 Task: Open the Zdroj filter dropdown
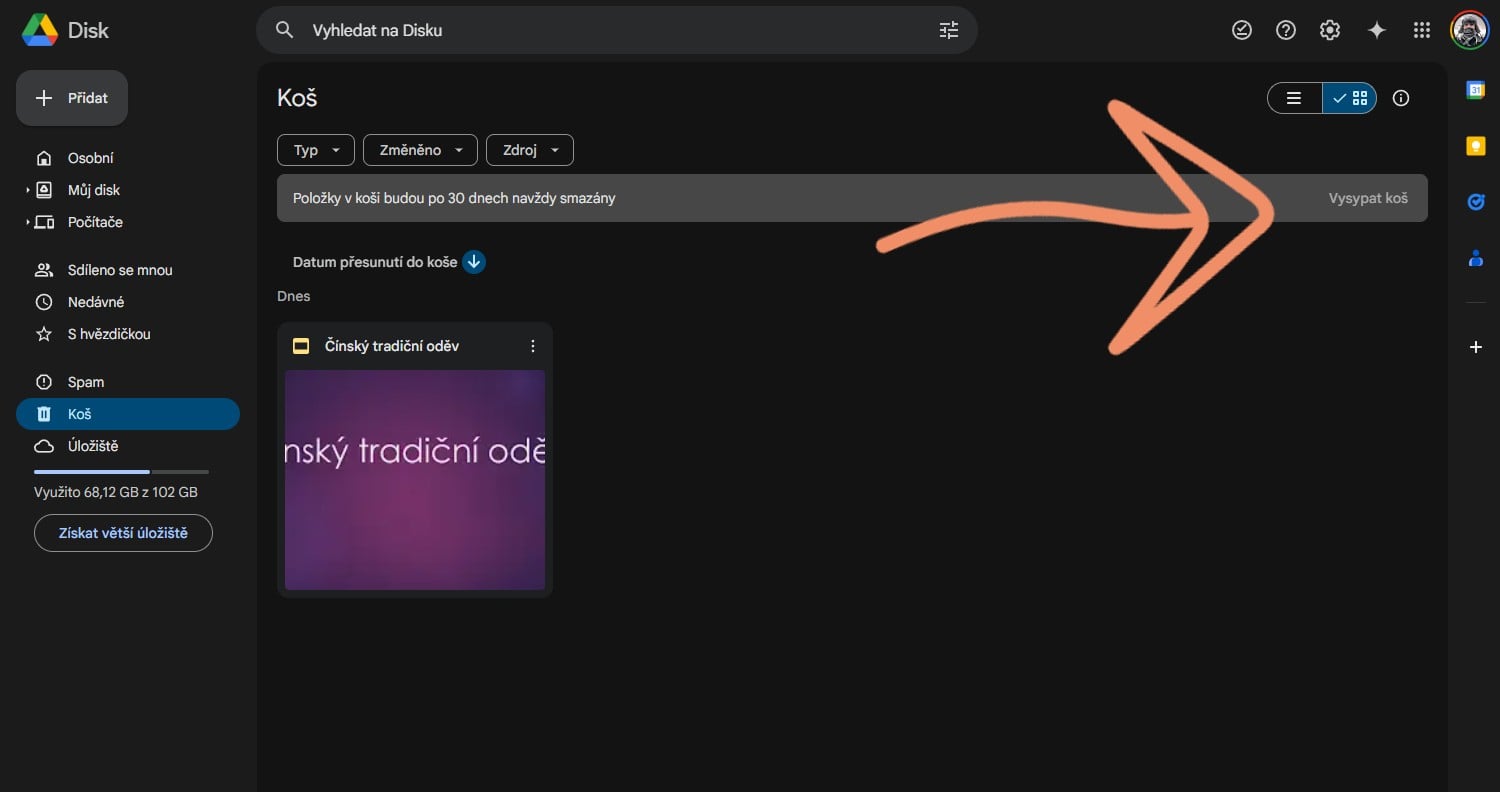click(x=530, y=150)
